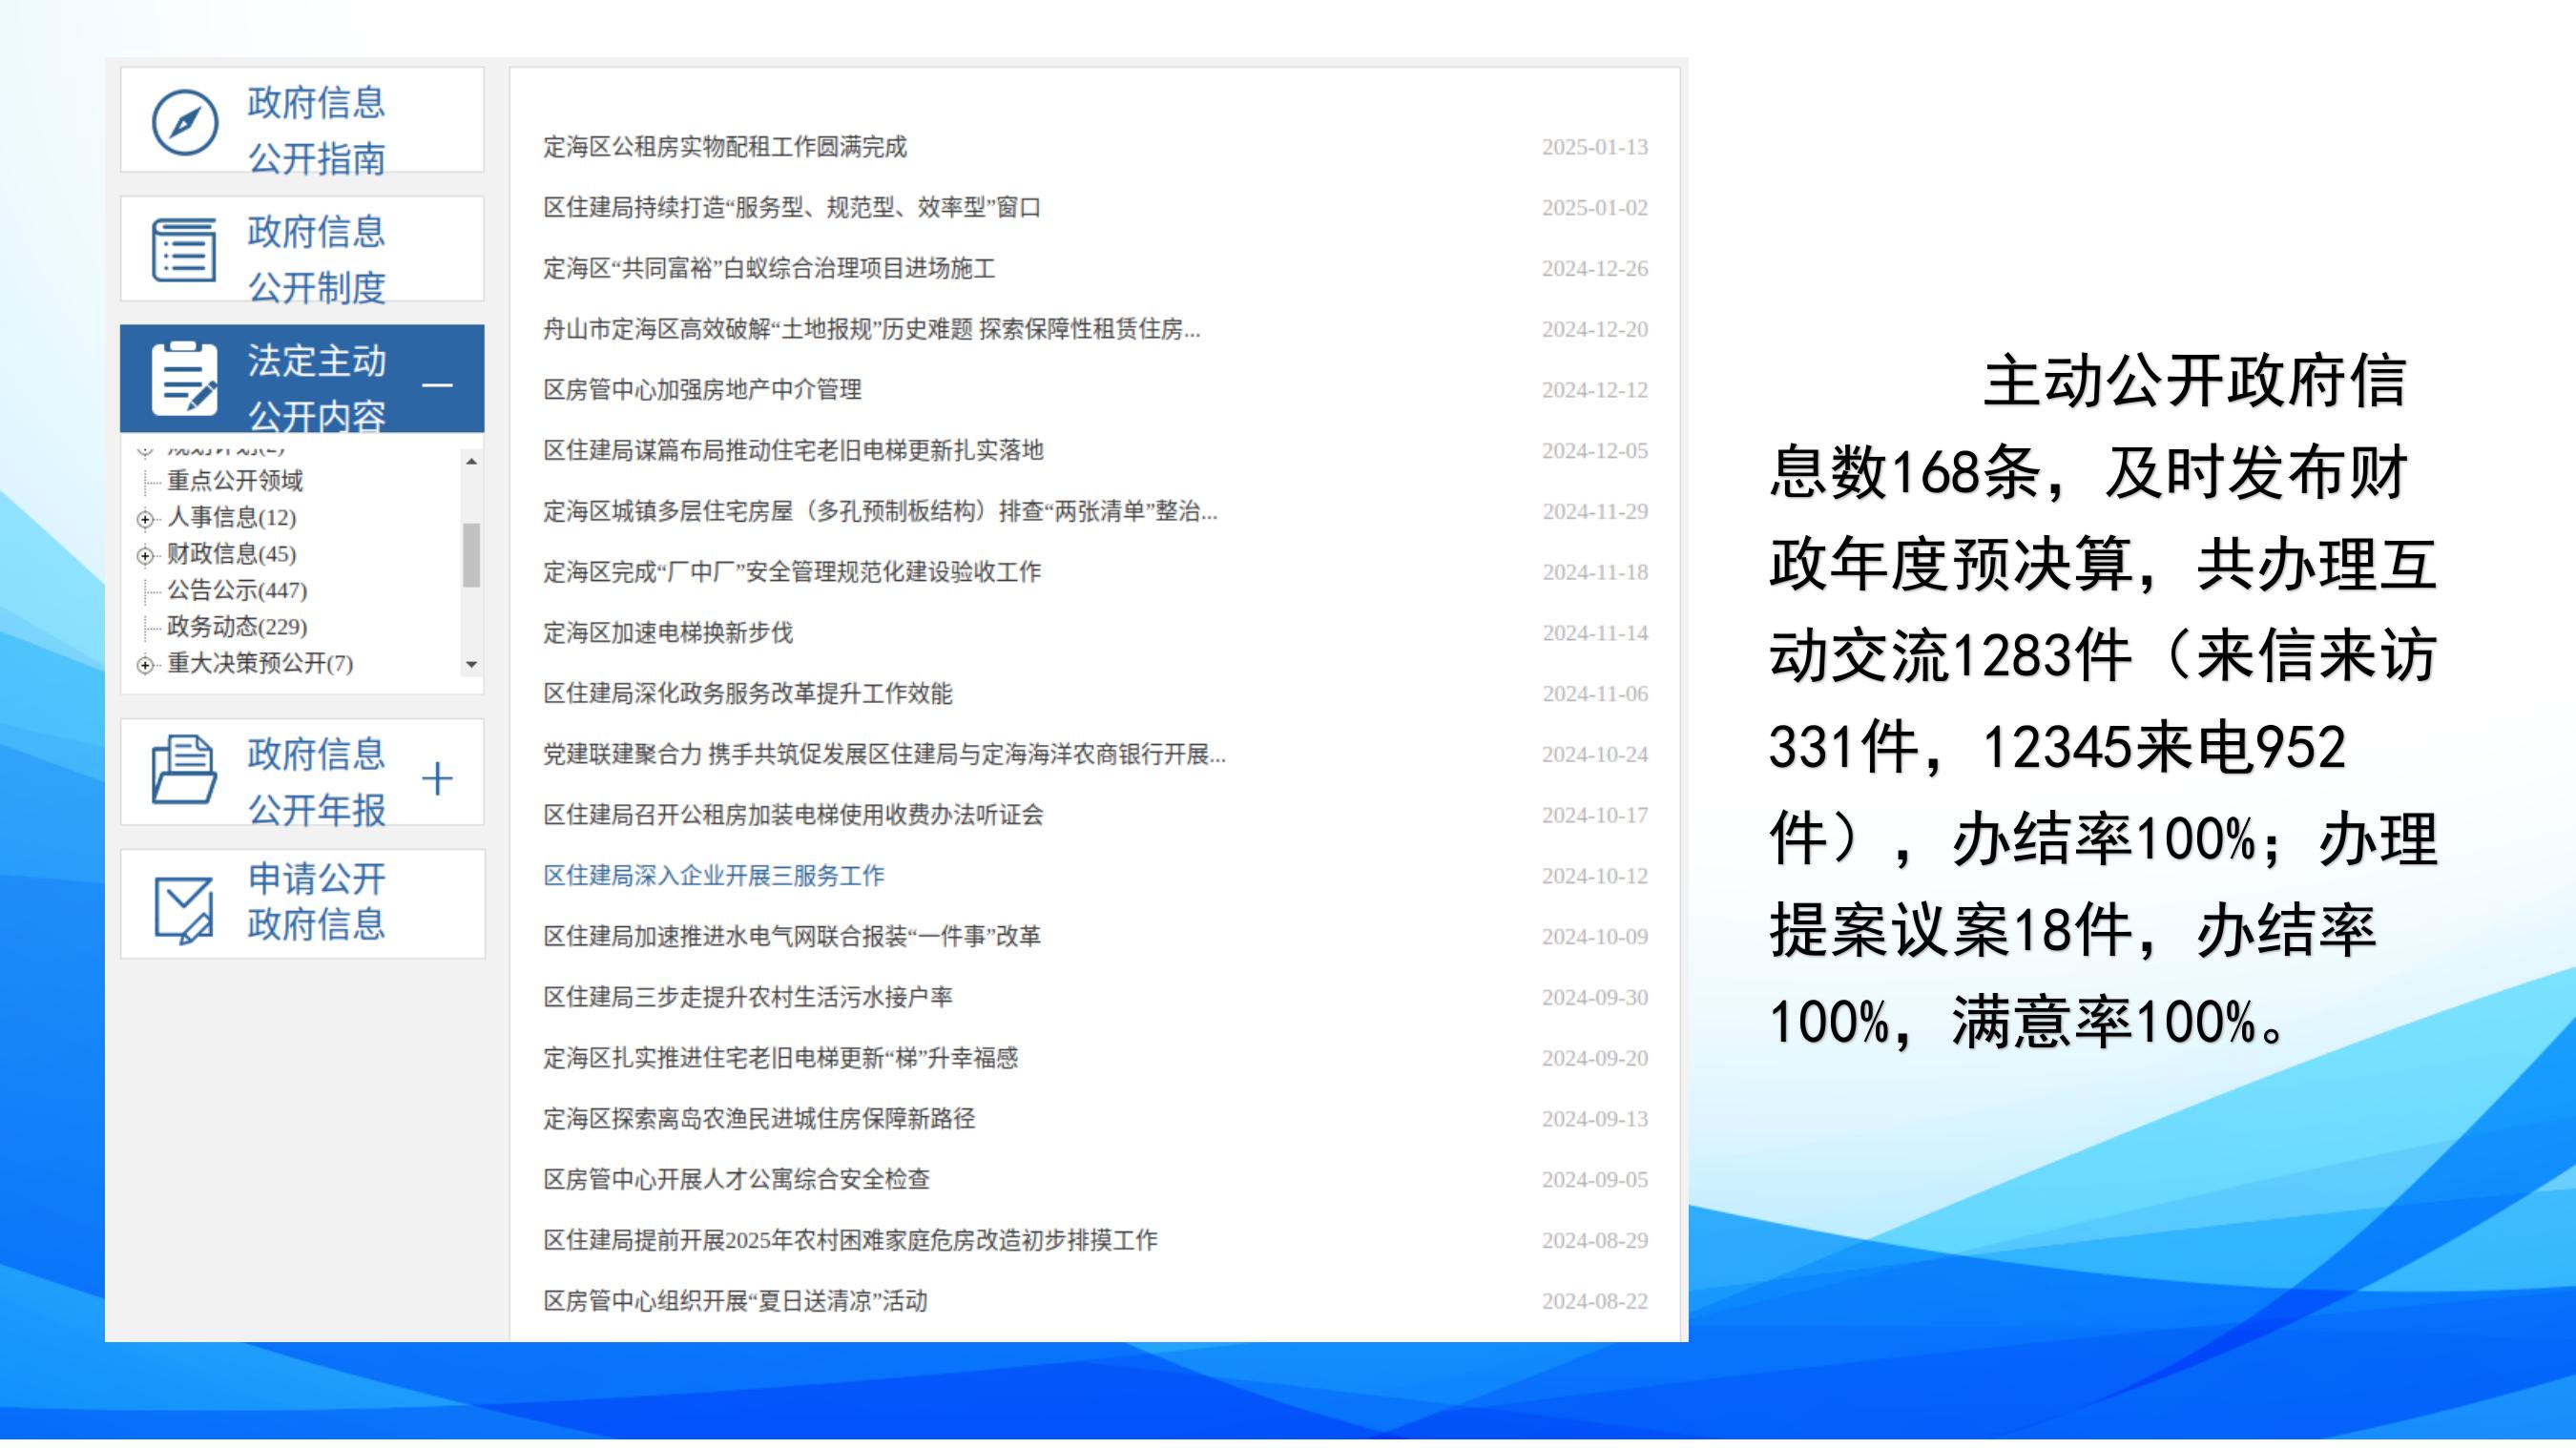
Task: Expand the 重大决策预公开(7) tree node
Action: pos(146,665)
